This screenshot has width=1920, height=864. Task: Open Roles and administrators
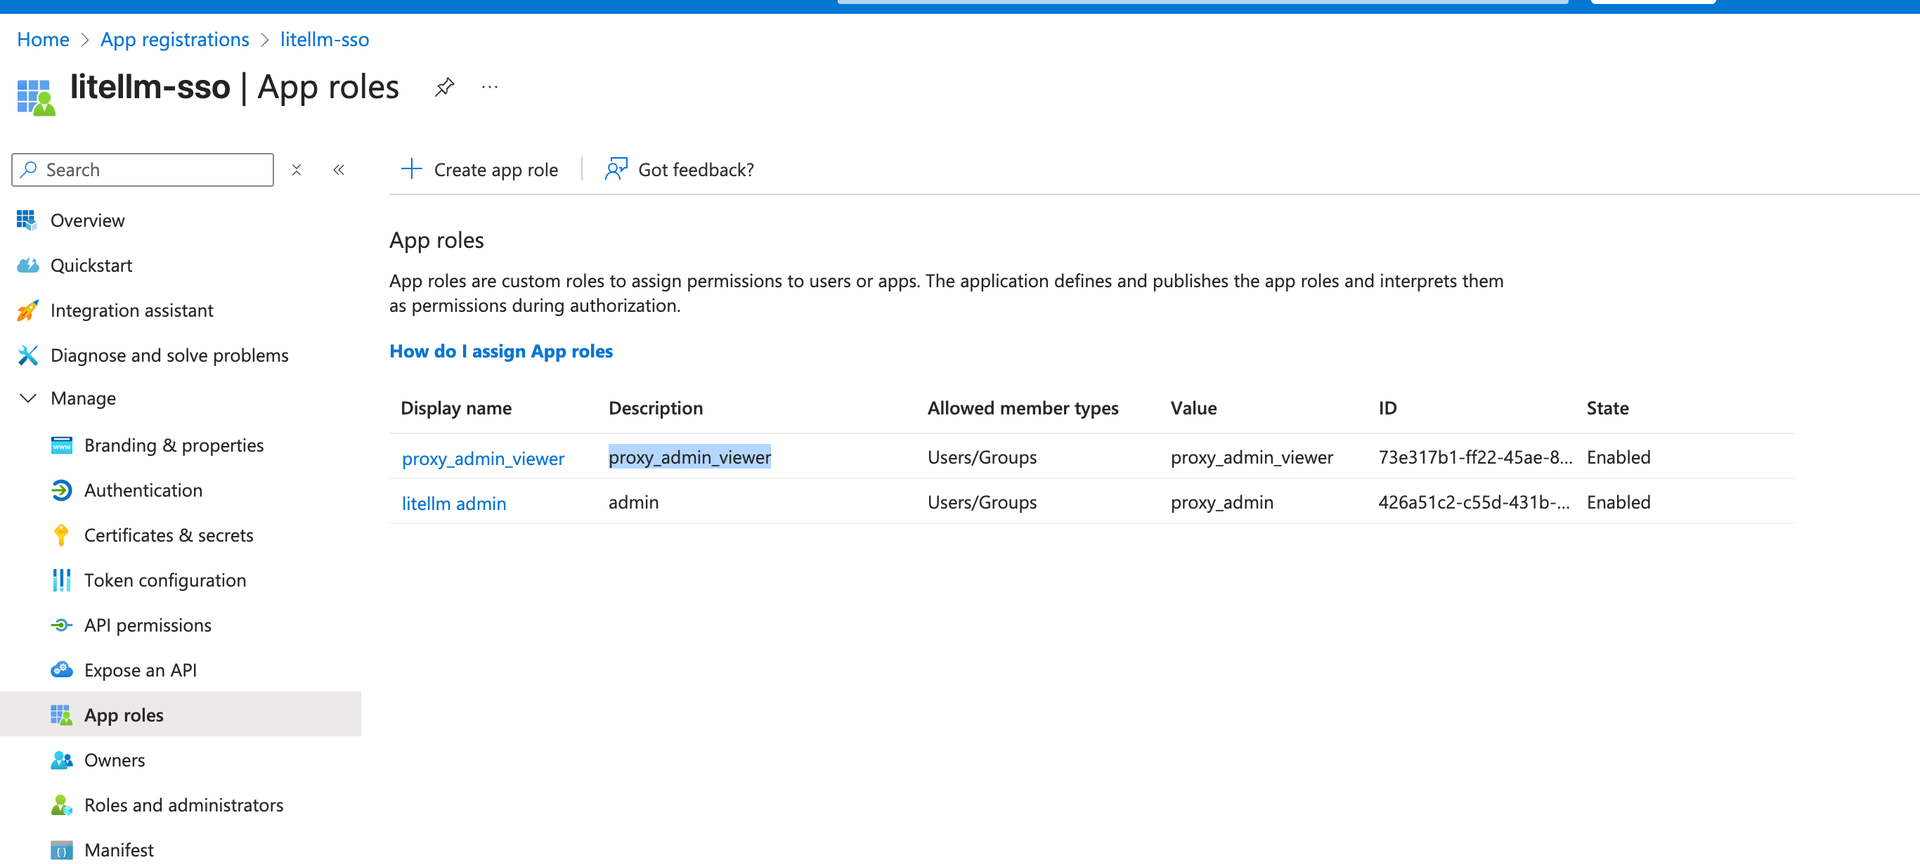(x=184, y=805)
